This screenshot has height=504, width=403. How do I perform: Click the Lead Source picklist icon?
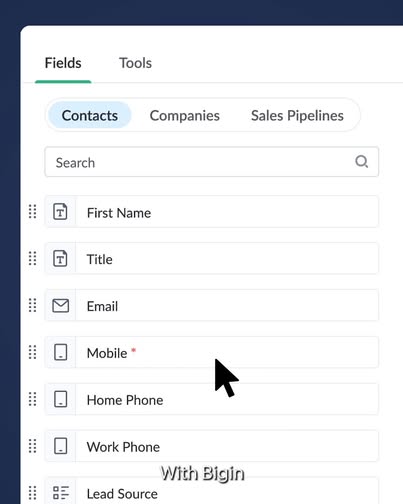pos(61,493)
